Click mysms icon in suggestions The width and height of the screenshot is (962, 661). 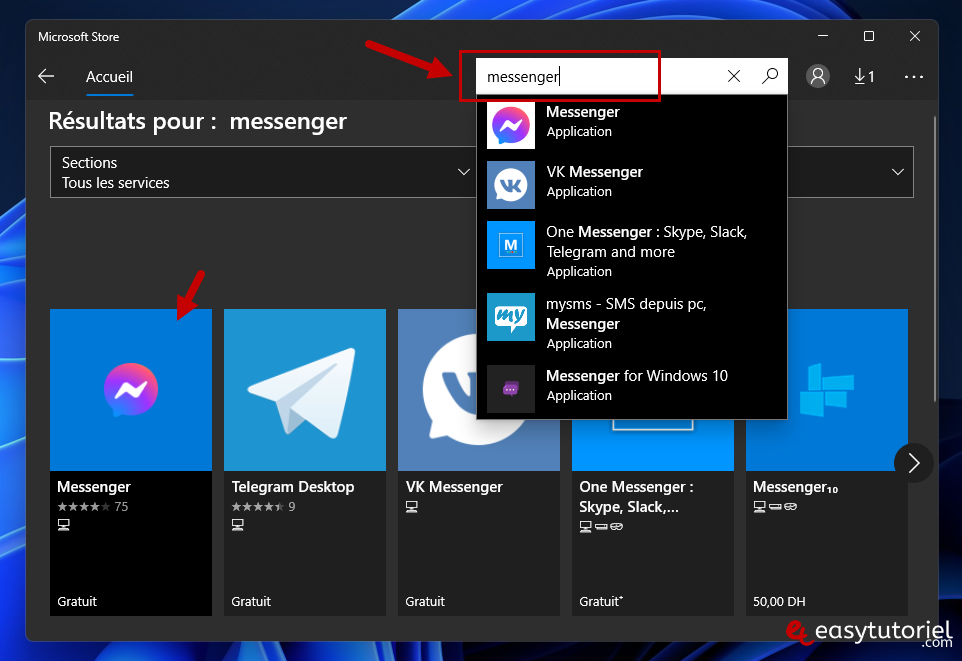511,317
